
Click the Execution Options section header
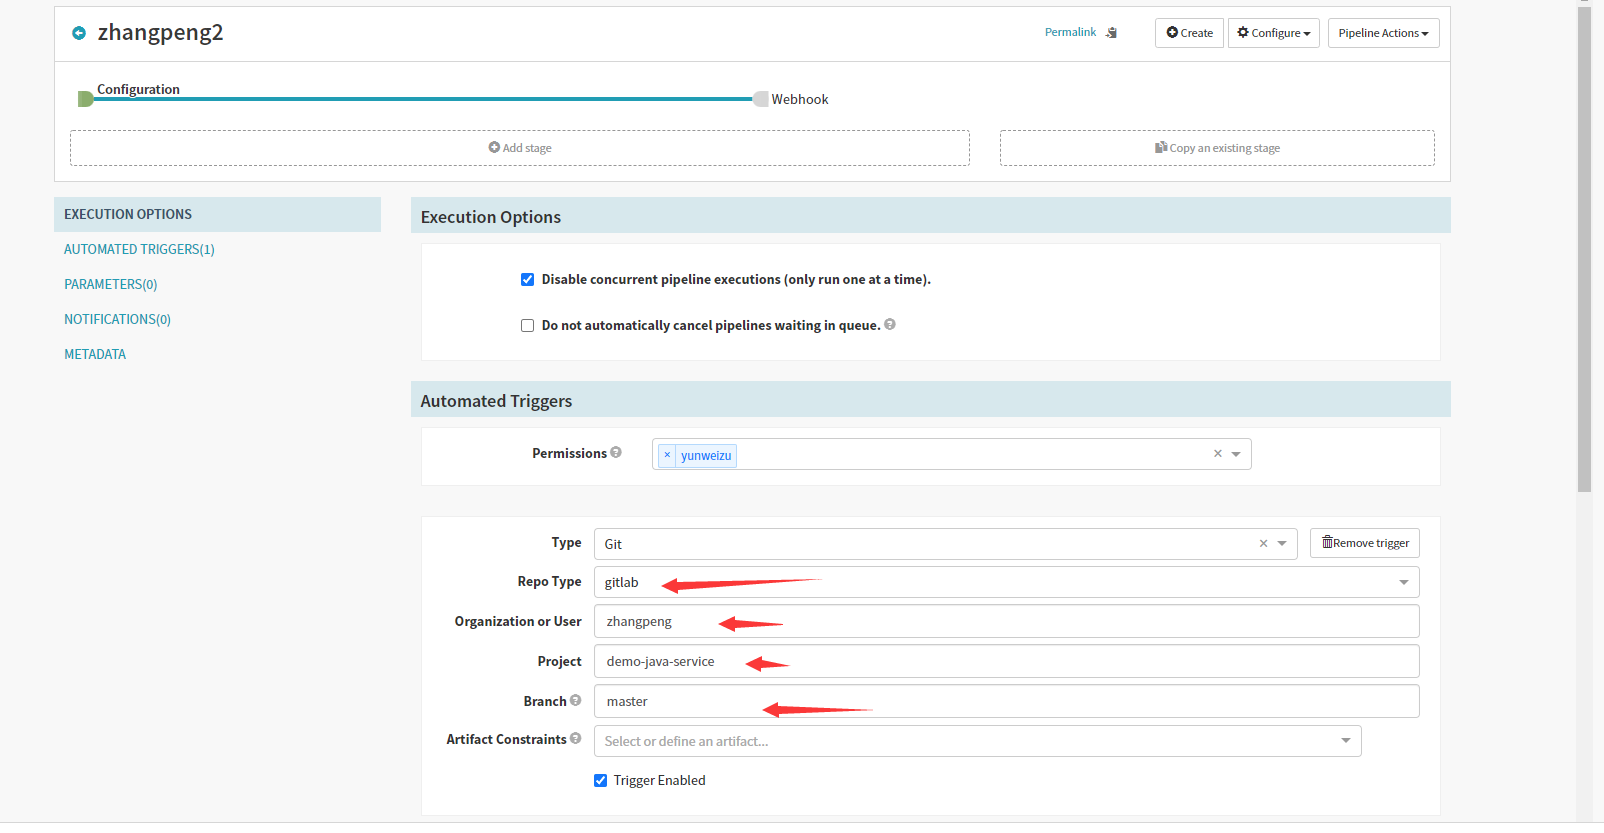point(931,216)
